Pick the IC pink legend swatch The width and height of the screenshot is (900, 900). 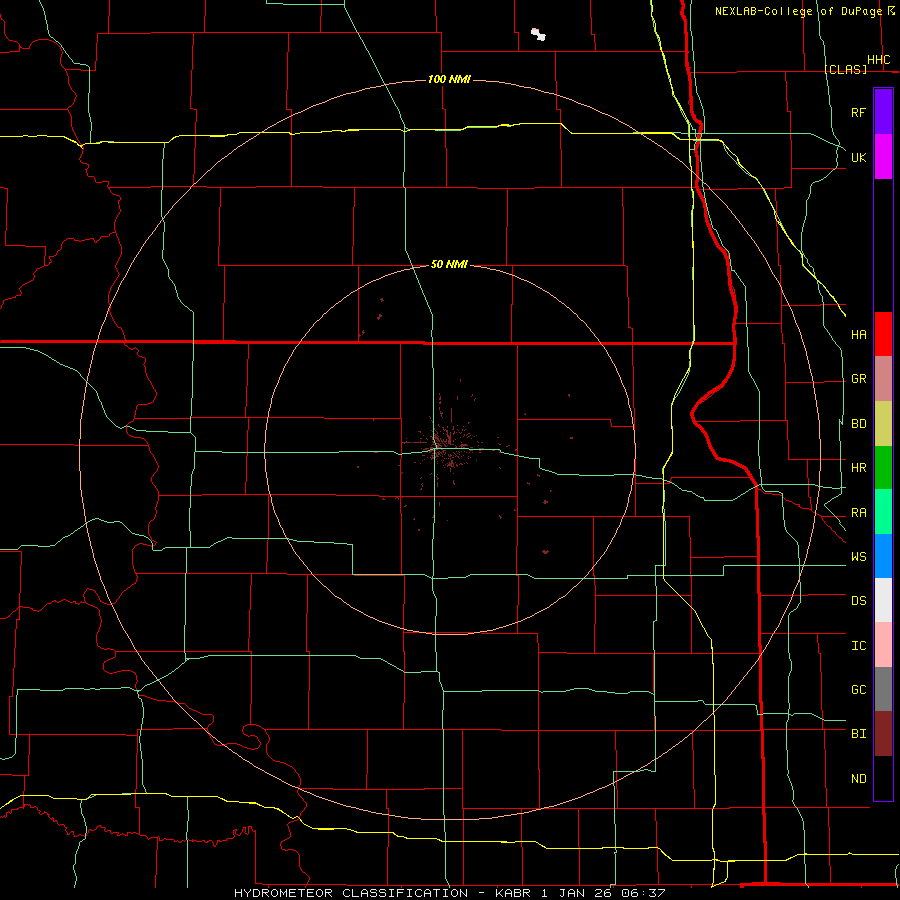pos(883,645)
